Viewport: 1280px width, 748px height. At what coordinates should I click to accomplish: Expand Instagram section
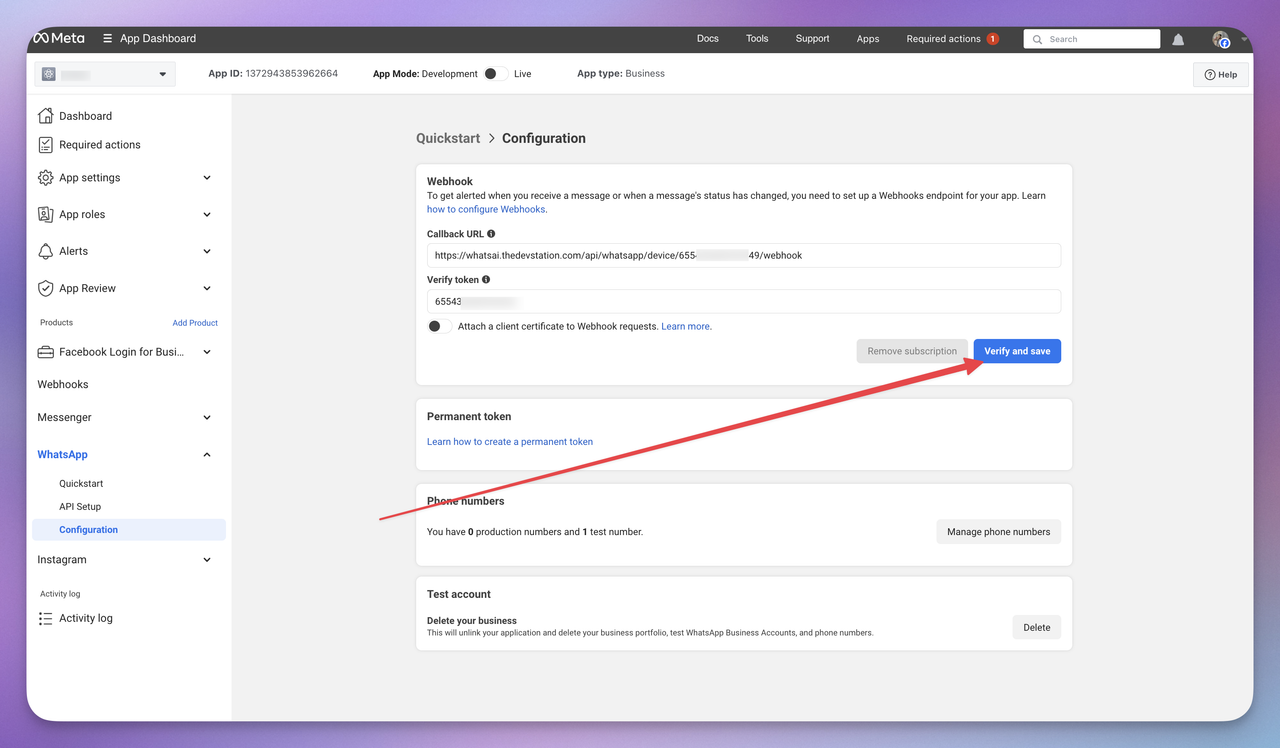click(x=207, y=560)
